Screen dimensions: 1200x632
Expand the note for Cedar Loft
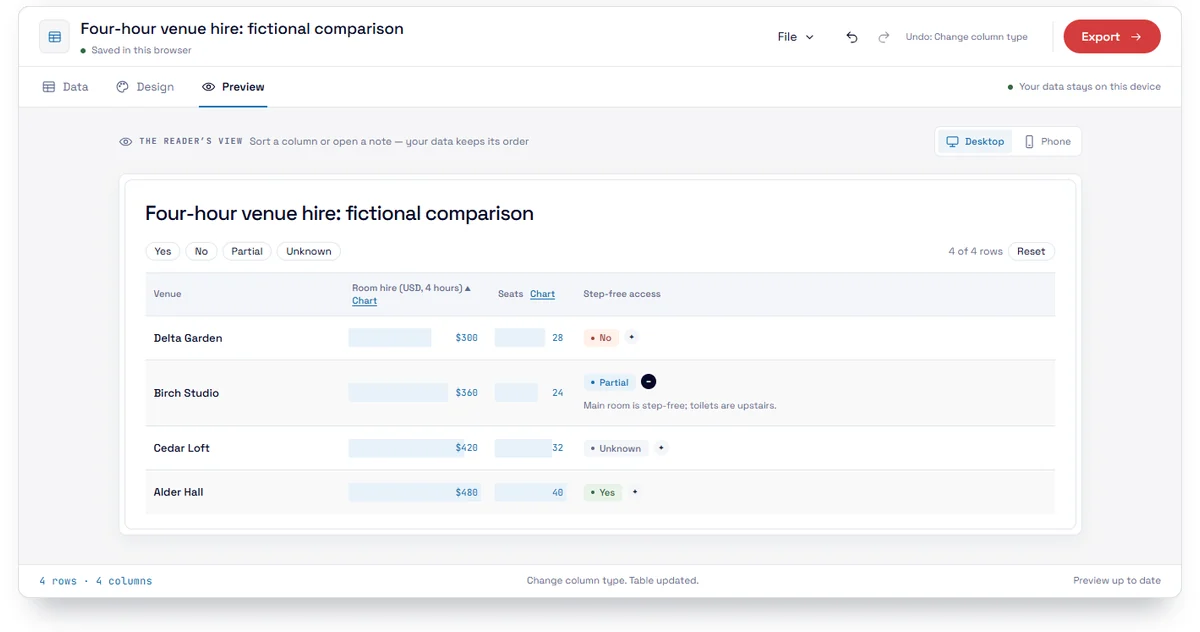[661, 448]
